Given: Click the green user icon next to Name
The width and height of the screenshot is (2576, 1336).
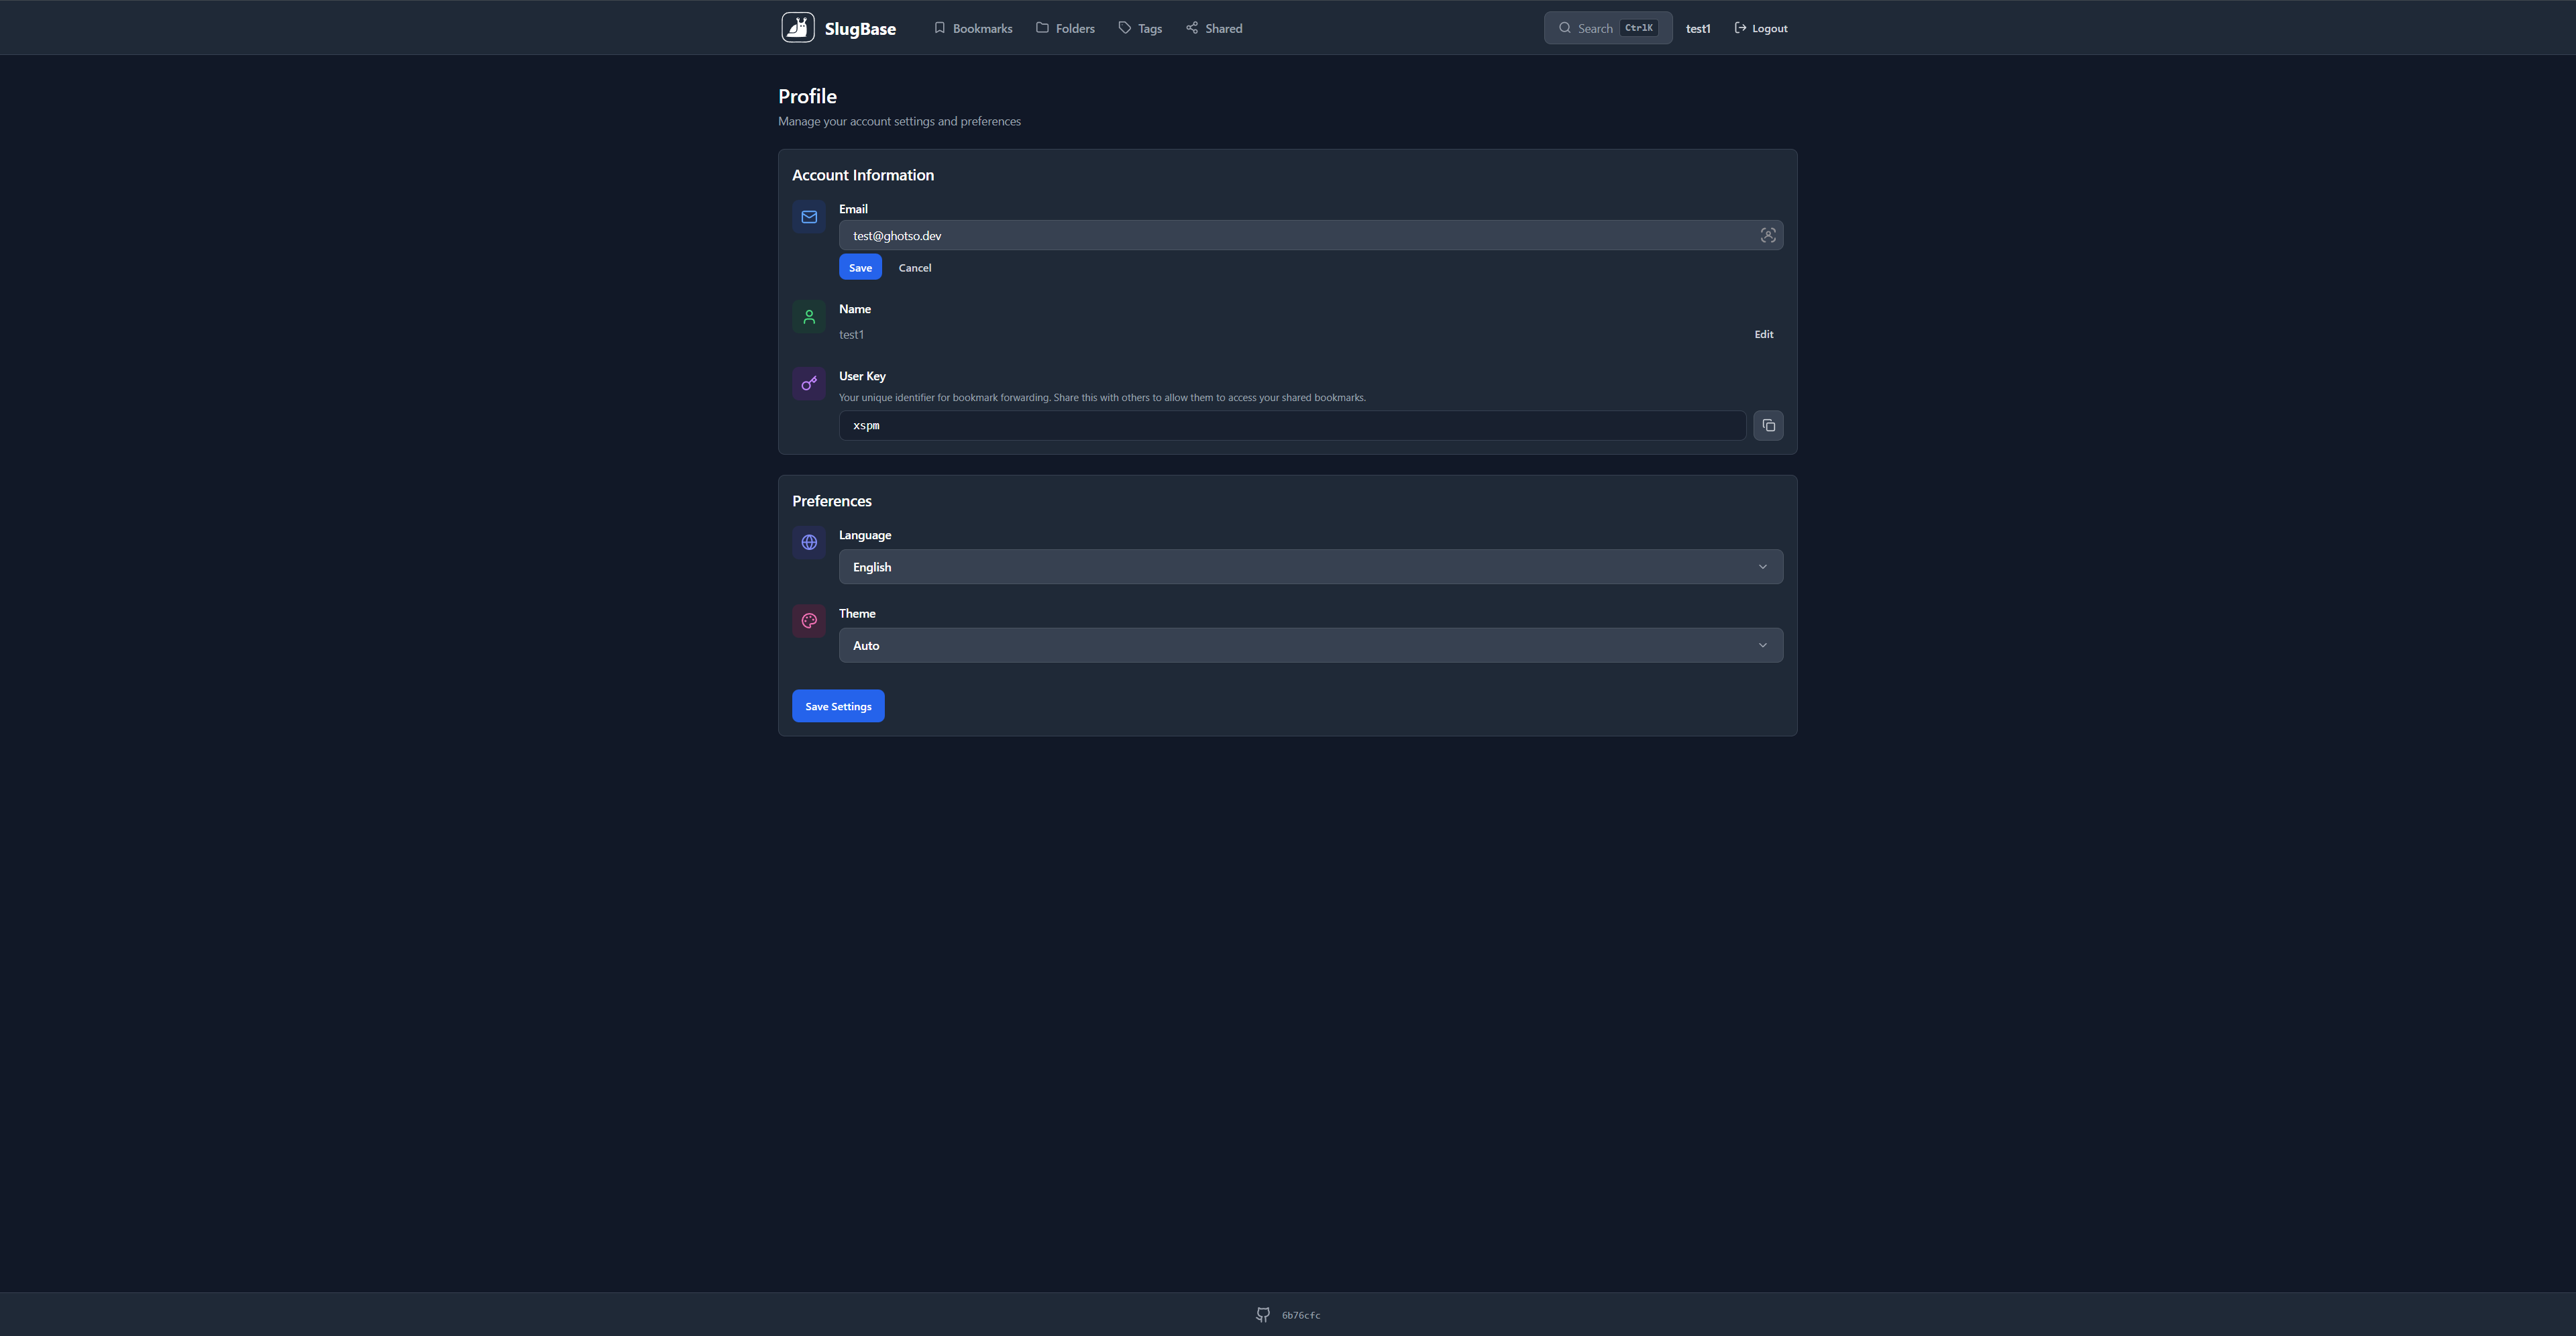Looking at the screenshot, I should [808, 316].
